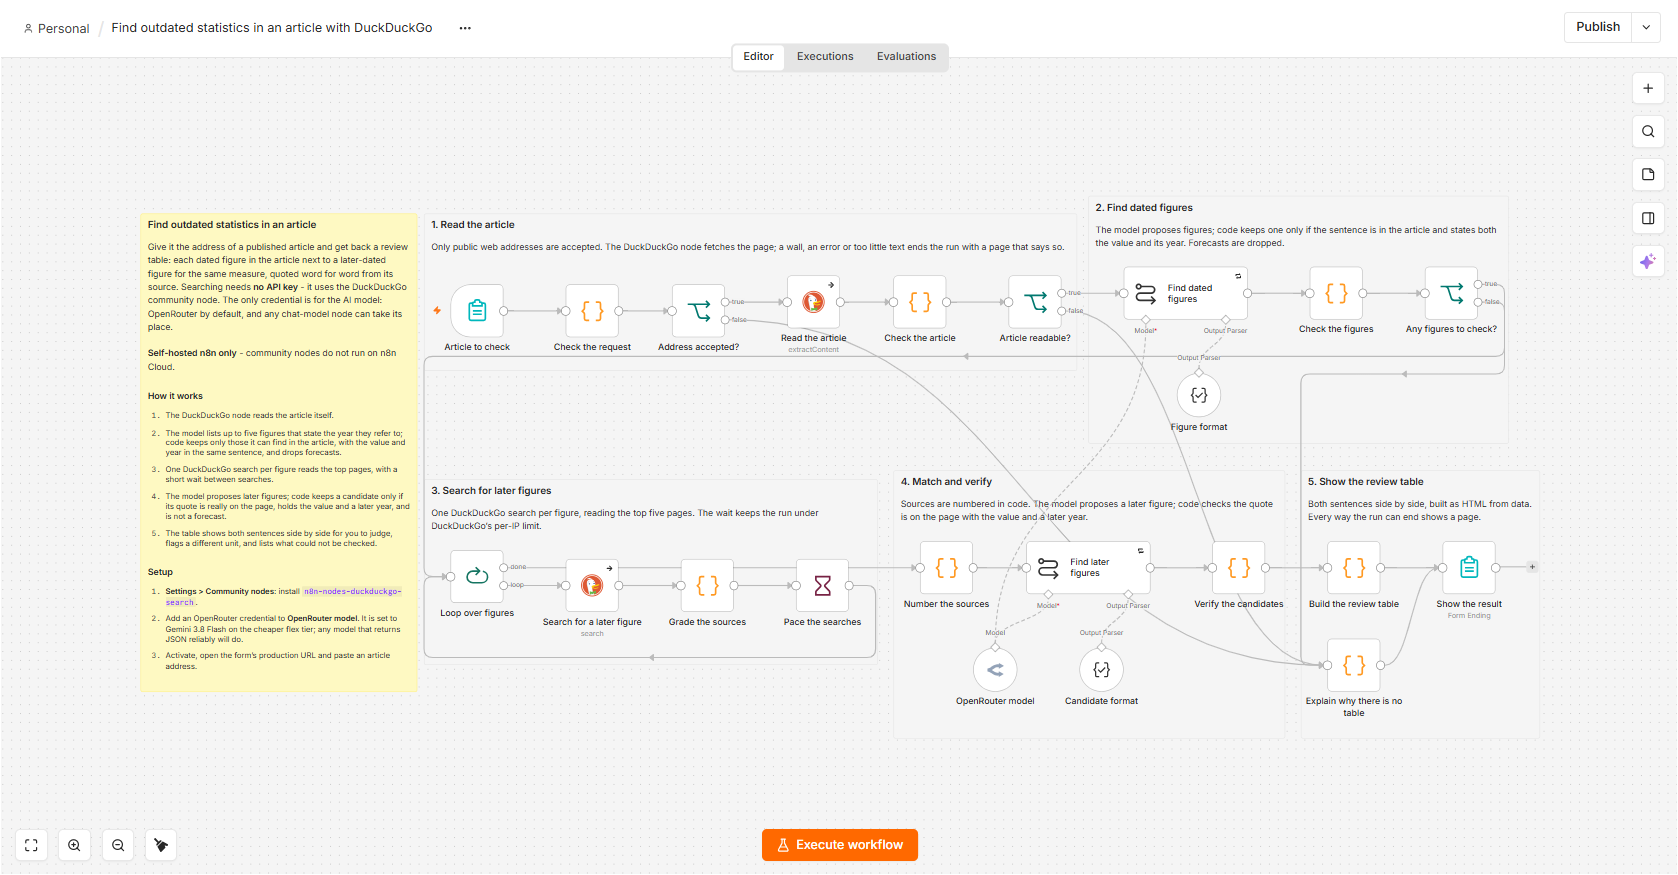Add a node with the plus button
The image size is (1678, 875).
click(x=1648, y=88)
